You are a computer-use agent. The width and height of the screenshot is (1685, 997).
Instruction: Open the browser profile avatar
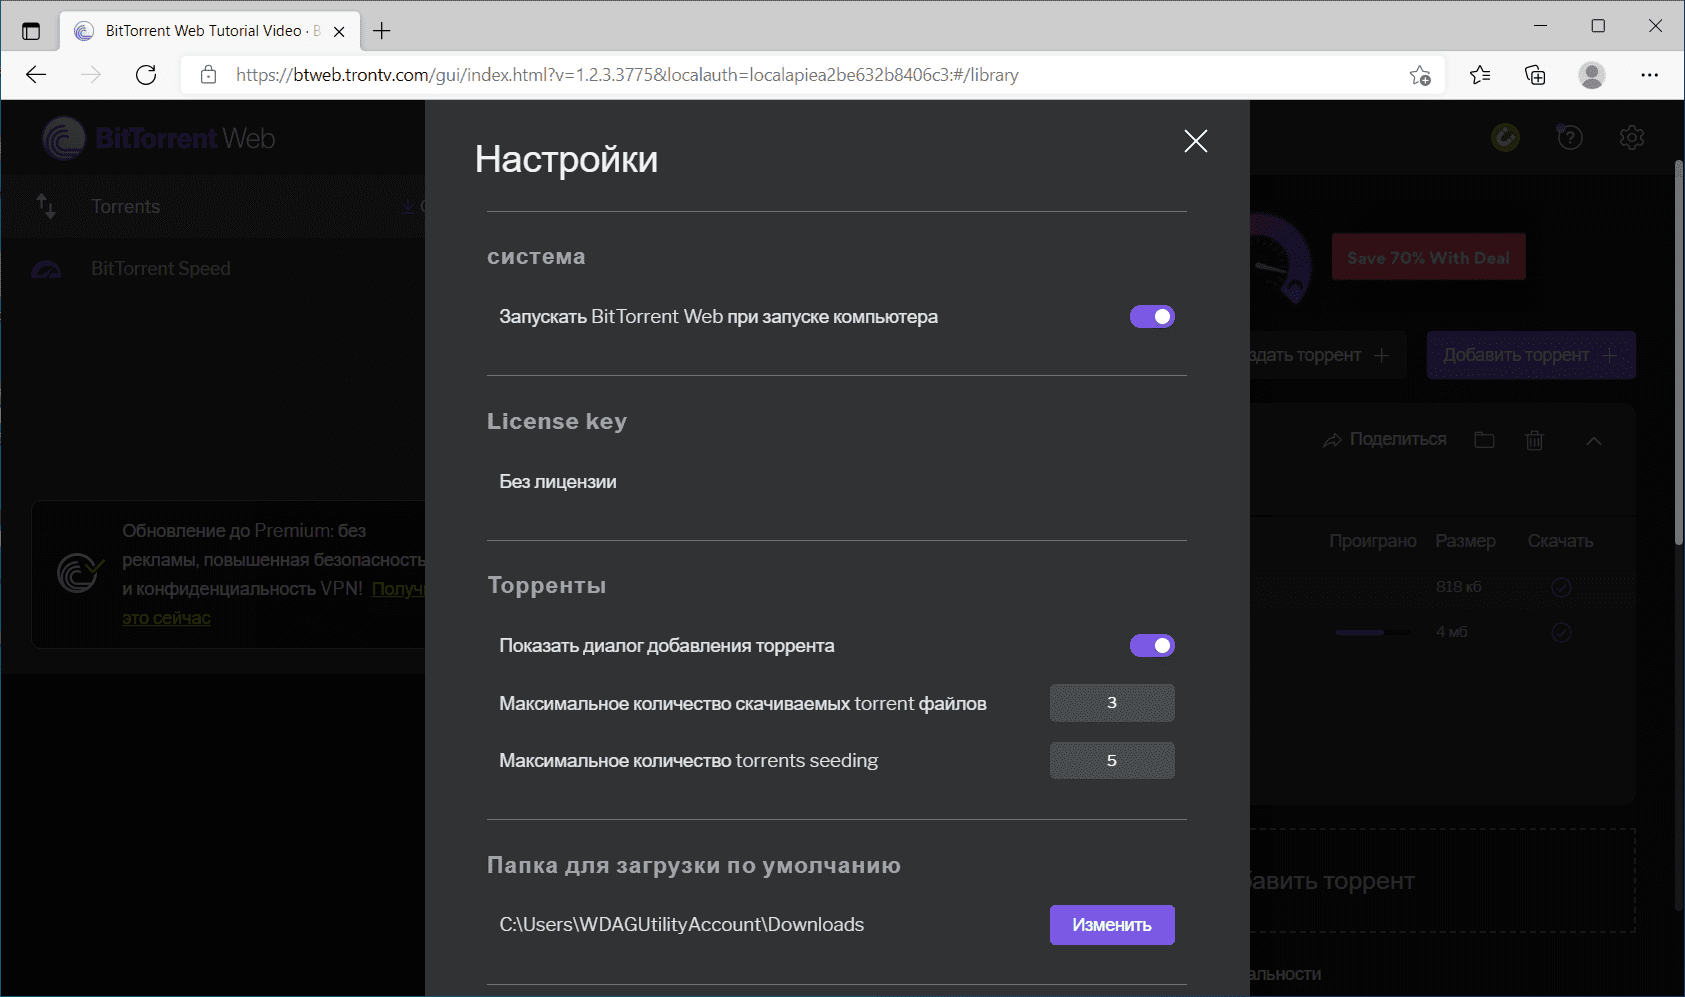tap(1592, 75)
